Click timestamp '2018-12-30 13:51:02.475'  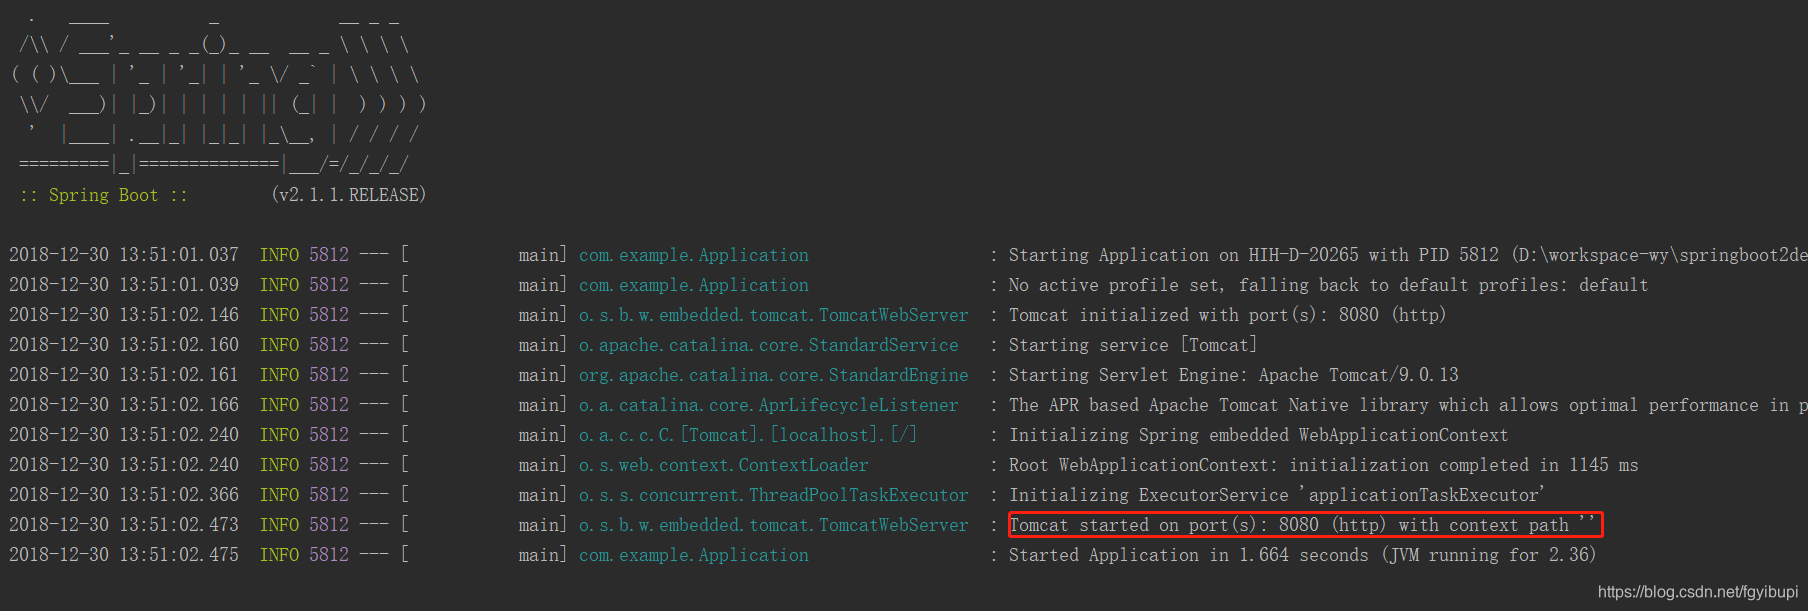click(124, 555)
